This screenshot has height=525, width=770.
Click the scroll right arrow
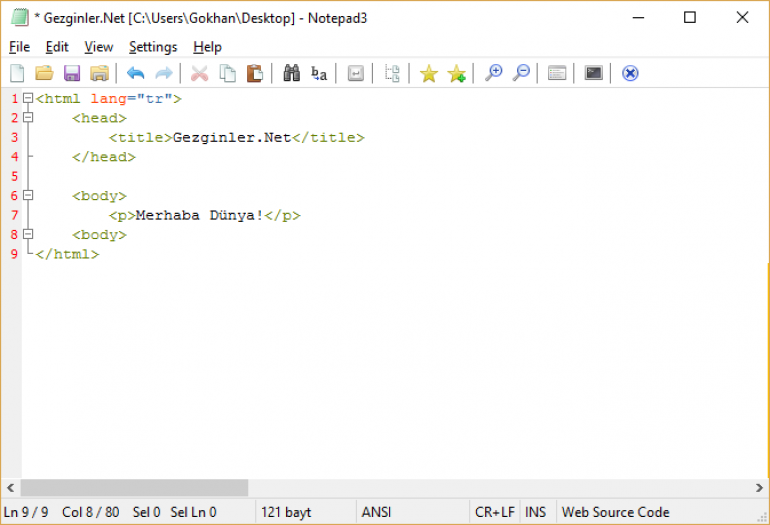coord(759,488)
